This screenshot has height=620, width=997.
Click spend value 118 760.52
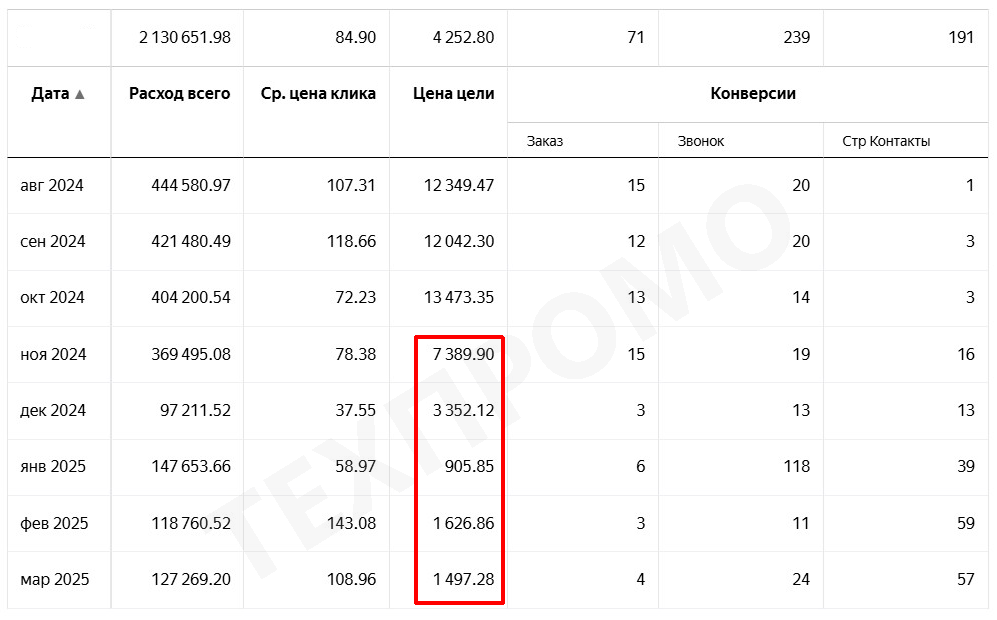[x=191, y=523]
